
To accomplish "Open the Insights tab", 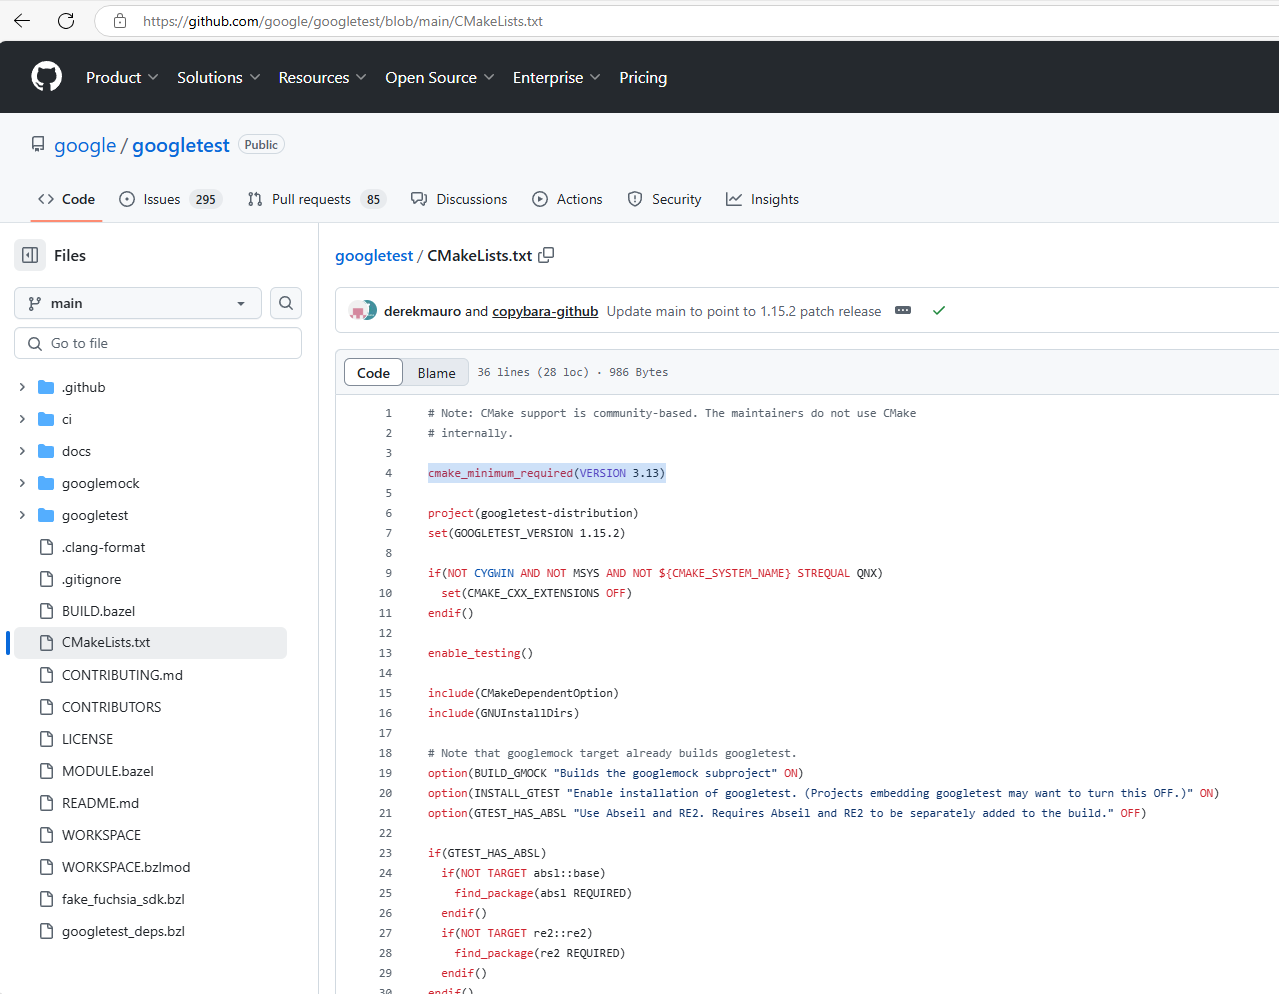I will tap(762, 199).
